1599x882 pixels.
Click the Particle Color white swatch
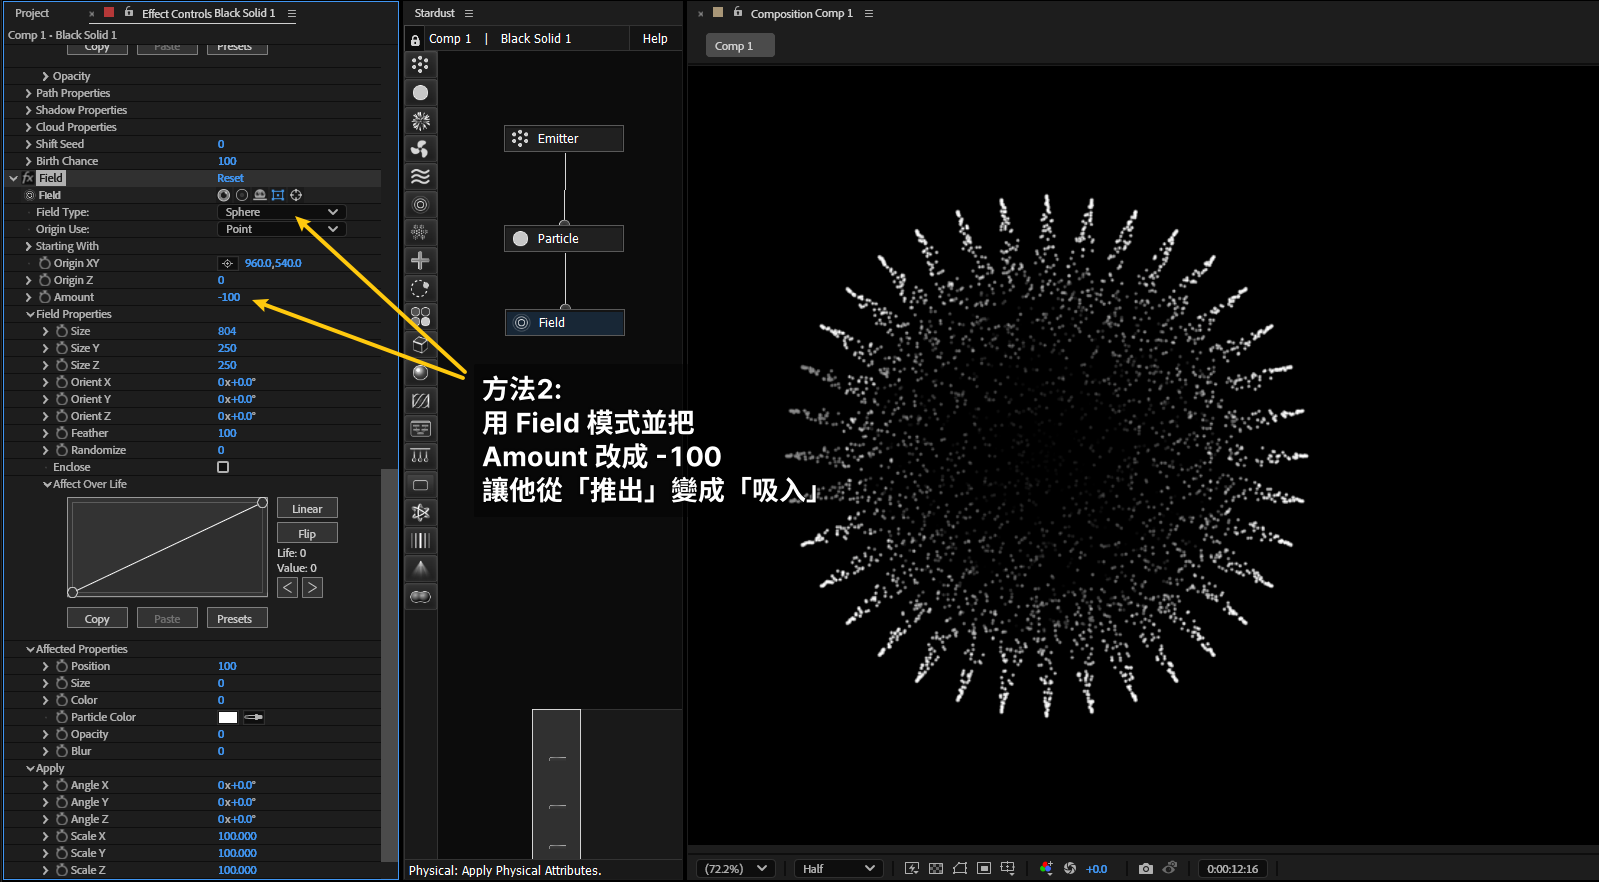pos(228,717)
